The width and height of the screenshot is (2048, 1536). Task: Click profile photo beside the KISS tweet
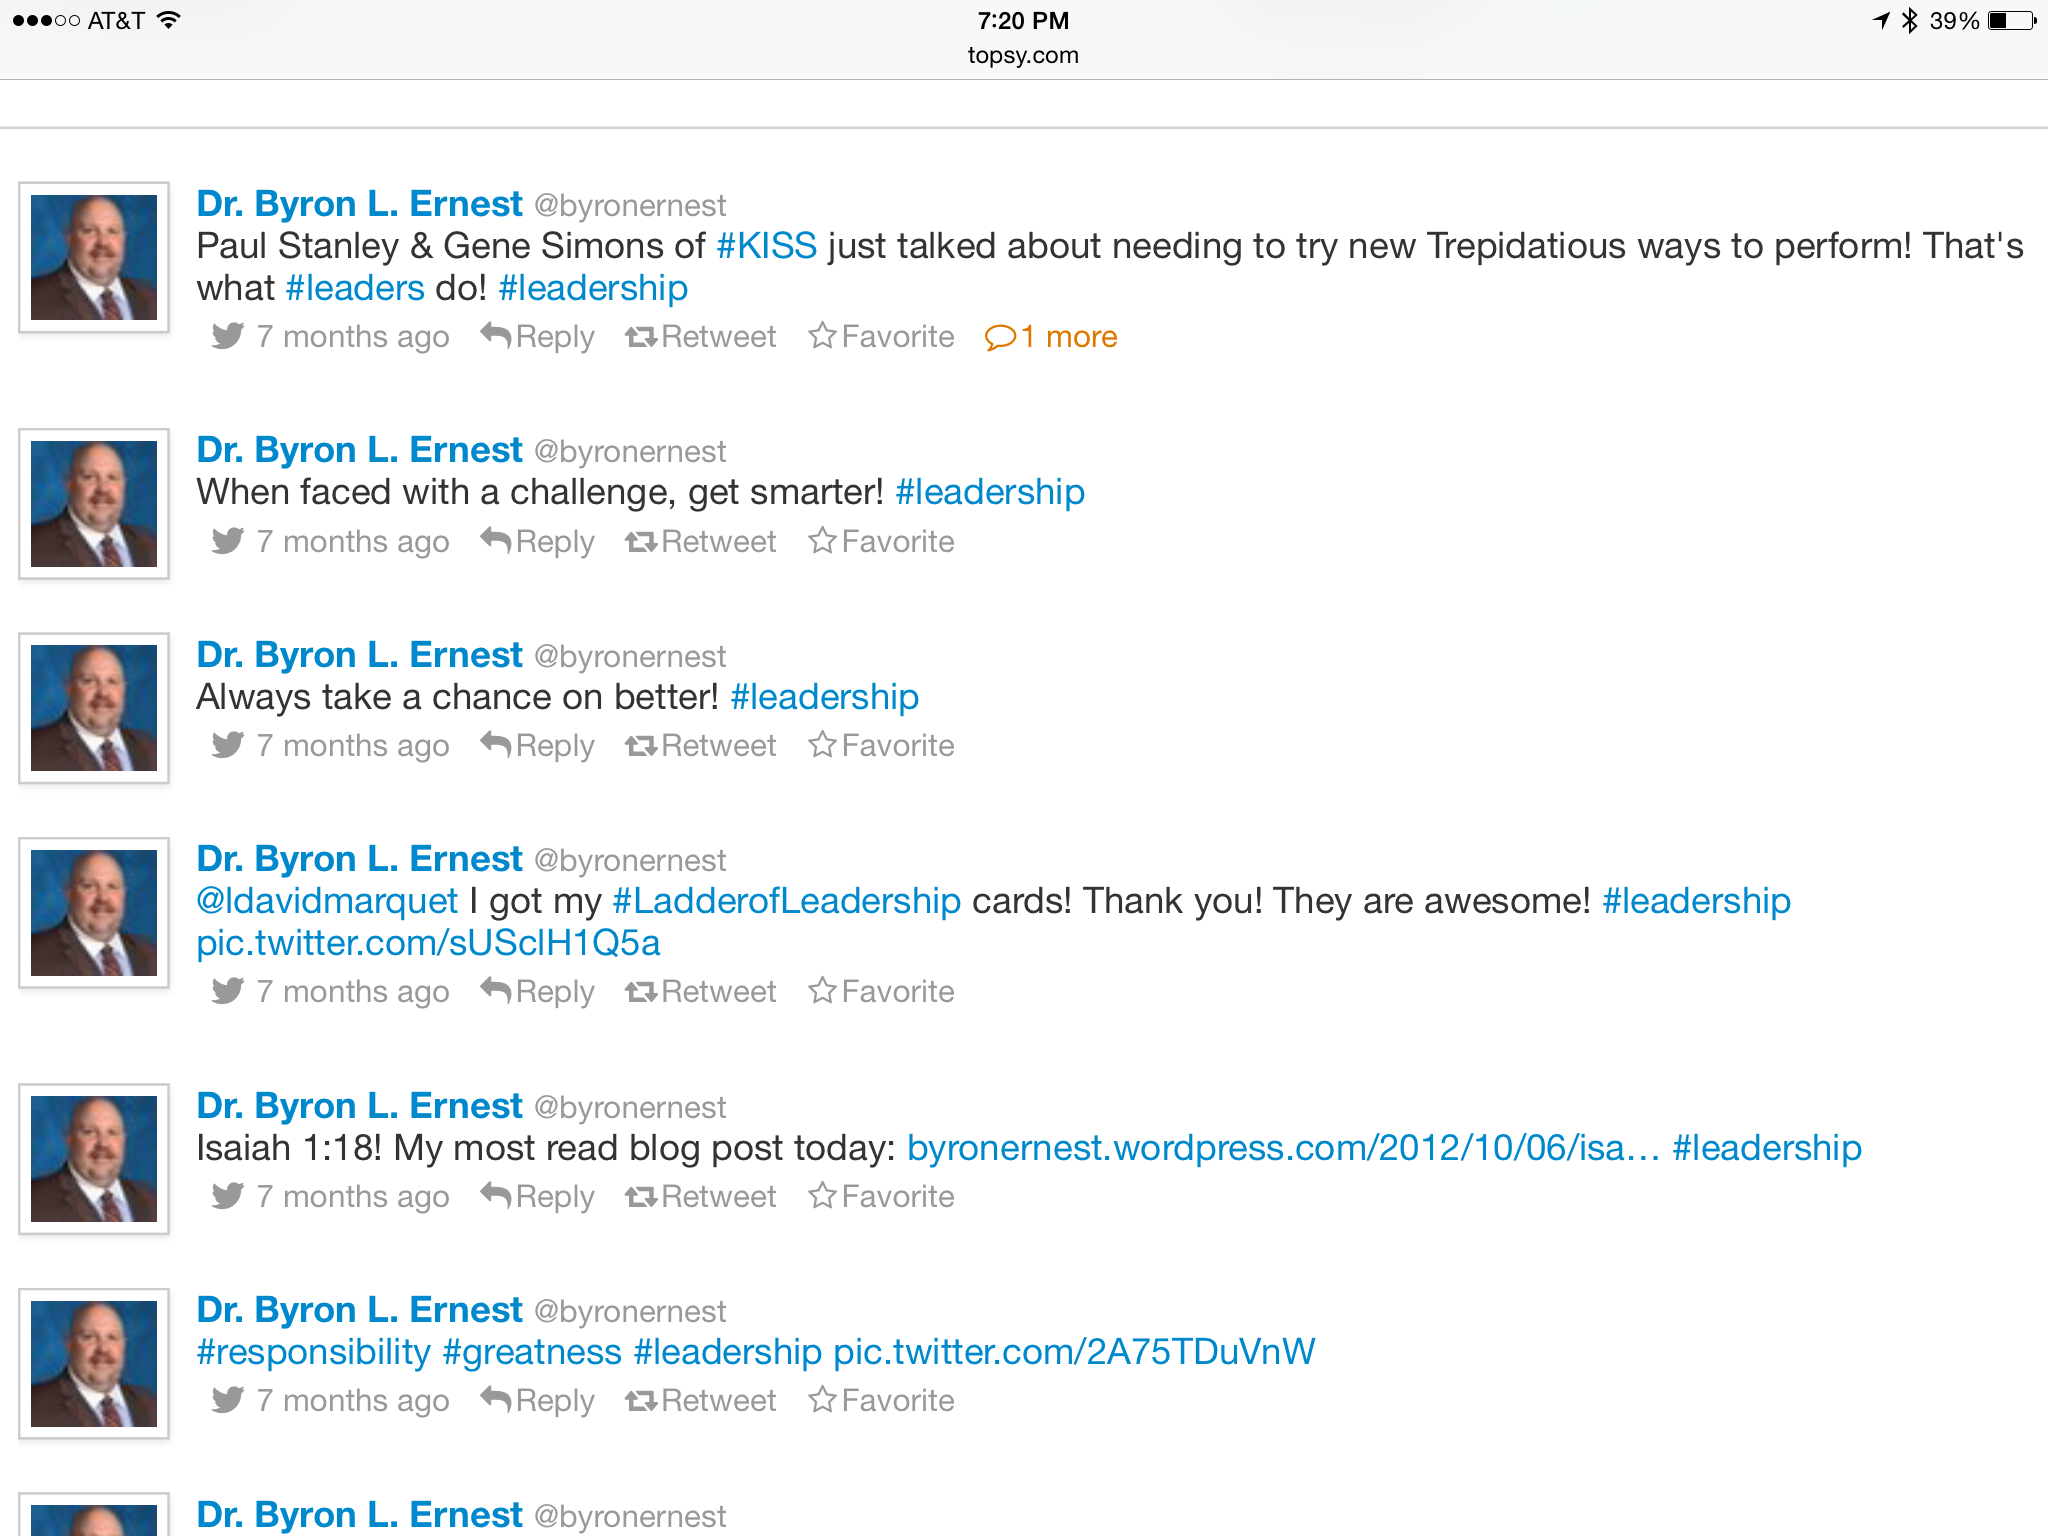(94, 257)
